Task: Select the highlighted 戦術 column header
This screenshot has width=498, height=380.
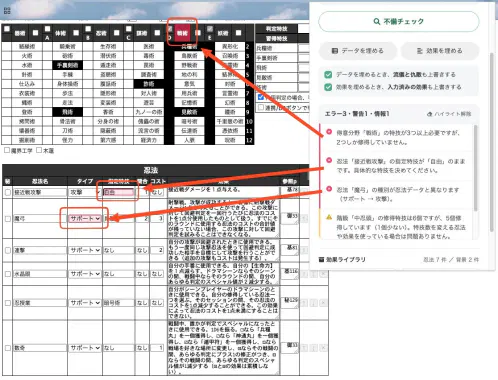Action: [182, 33]
